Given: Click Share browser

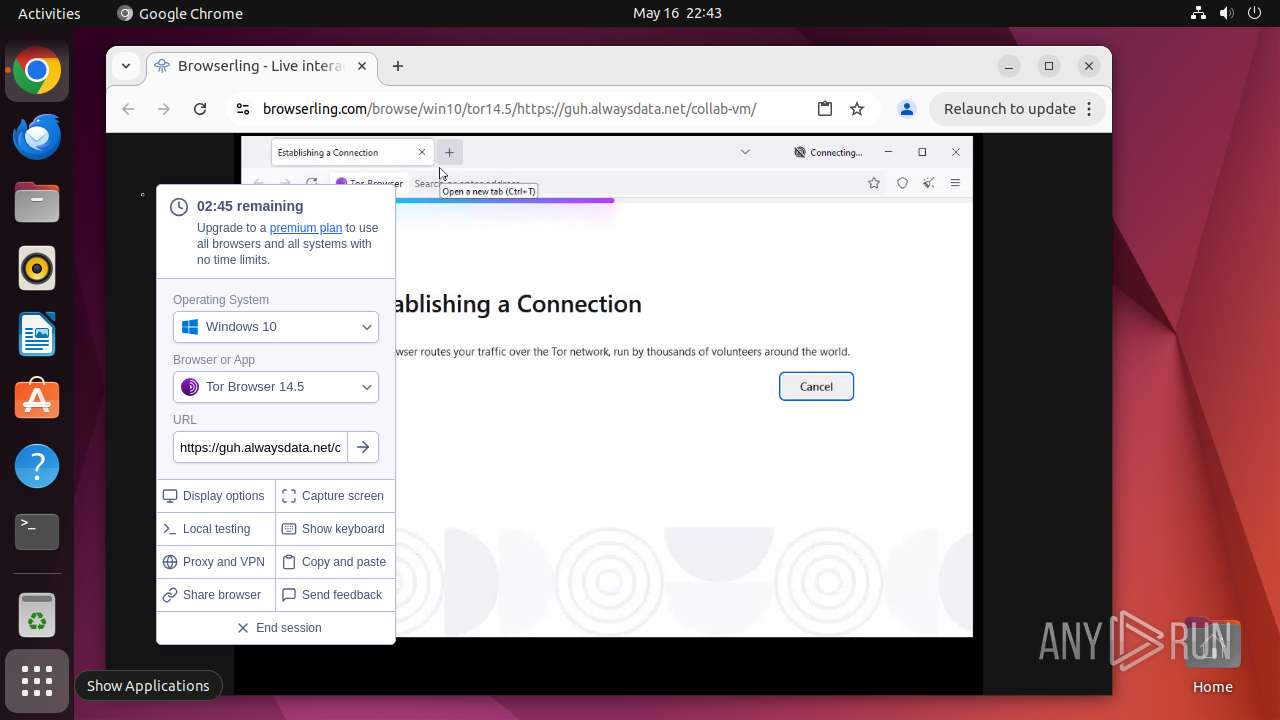Looking at the screenshot, I should pyautogui.click(x=215, y=595).
